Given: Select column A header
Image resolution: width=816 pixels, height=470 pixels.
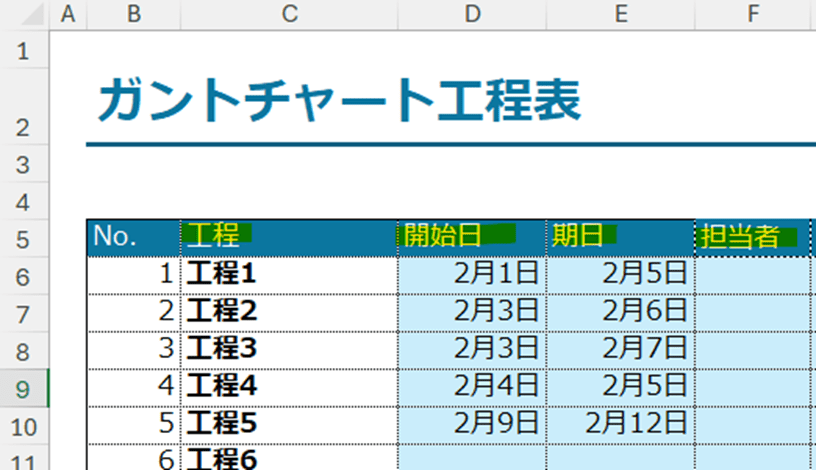Looking at the screenshot, I should [x=68, y=14].
